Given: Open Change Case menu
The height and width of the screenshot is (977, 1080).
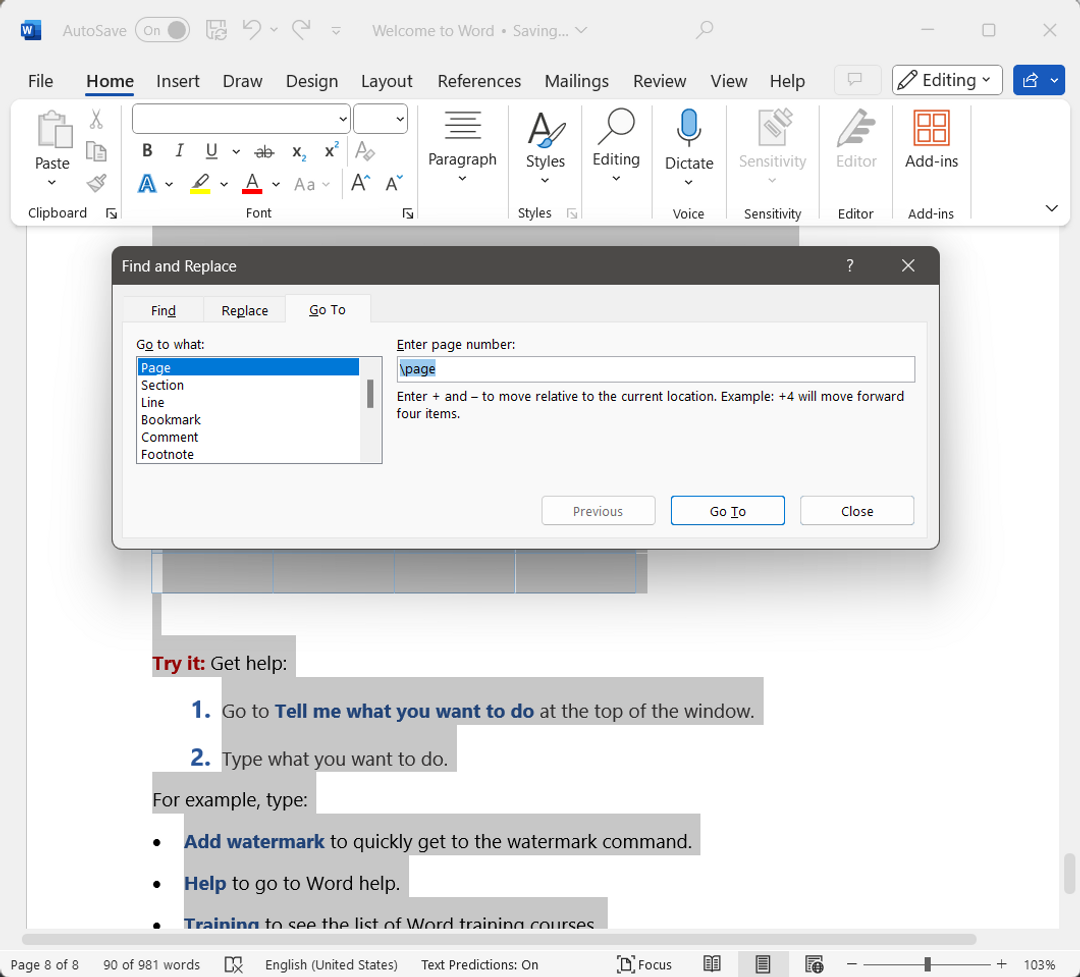Looking at the screenshot, I should coord(312,184).
